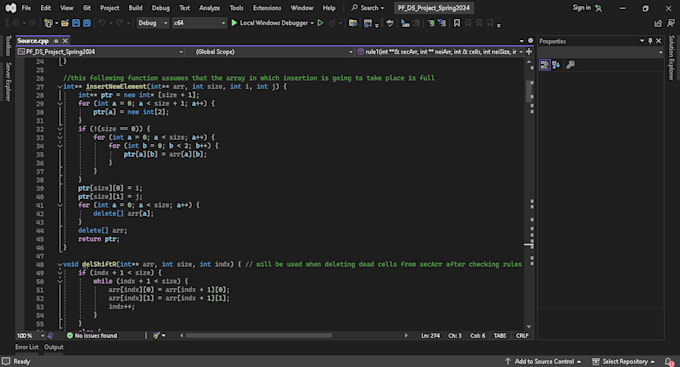This screenshot has width=680, height=367.
Task: Click the window layout toolbar icon
Action: point(368,23)
